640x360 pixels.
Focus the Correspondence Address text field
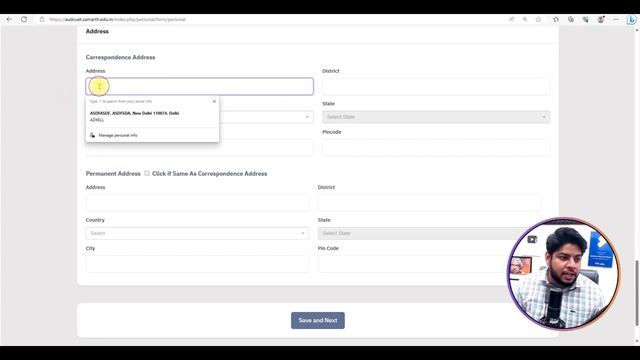pyautogui.click(x=200, y=86)
